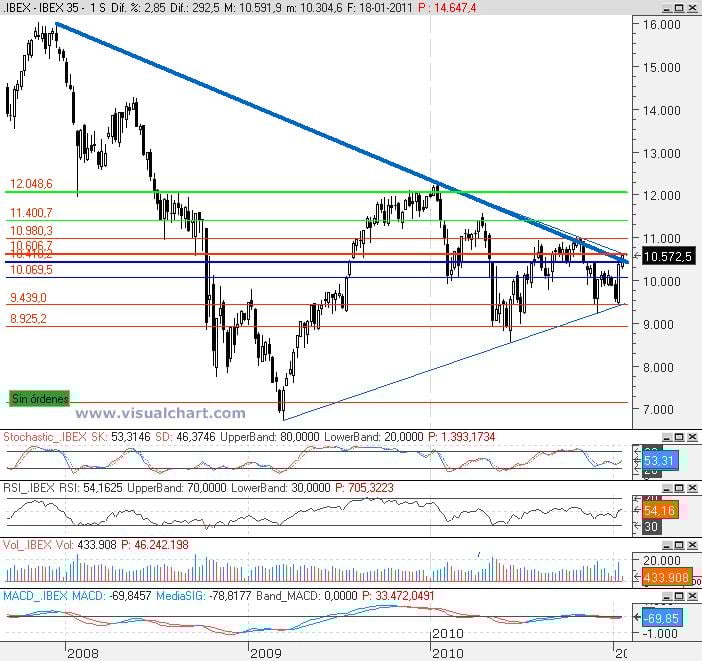This screenshot has width=702, height=661.
Task: Close the main IBEX 35 chart window
Action: point(692,8)
